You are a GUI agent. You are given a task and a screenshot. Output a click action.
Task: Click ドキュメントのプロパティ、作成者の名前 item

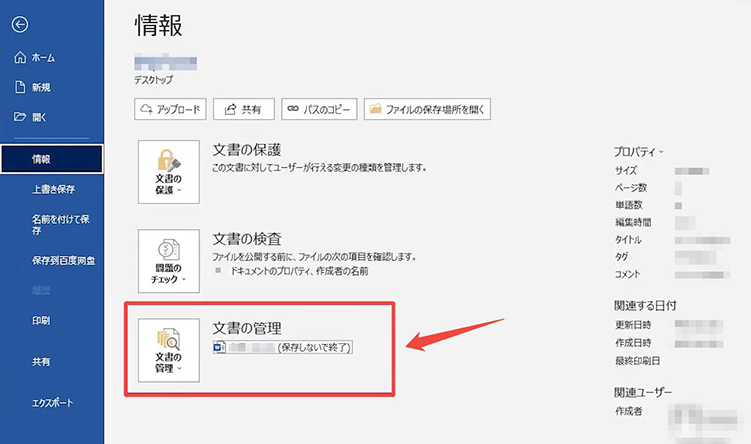point(299,271)
